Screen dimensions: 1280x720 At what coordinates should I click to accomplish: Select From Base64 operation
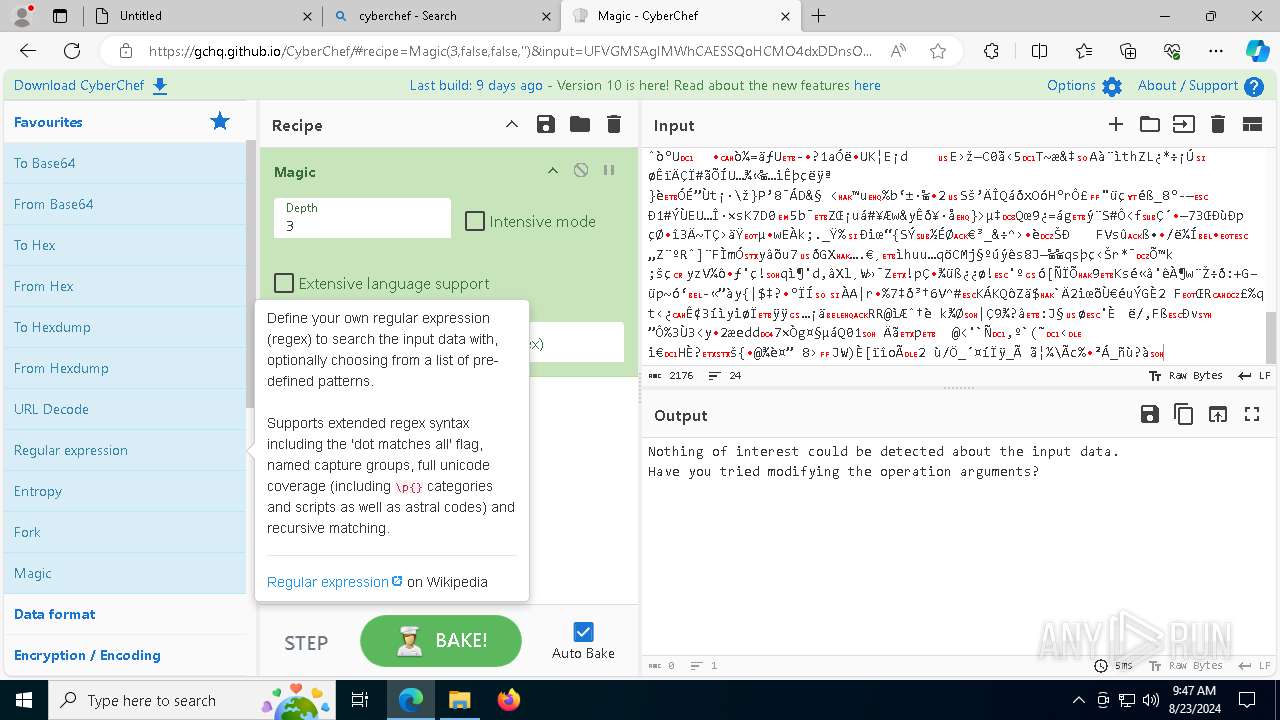coord(124,204)
